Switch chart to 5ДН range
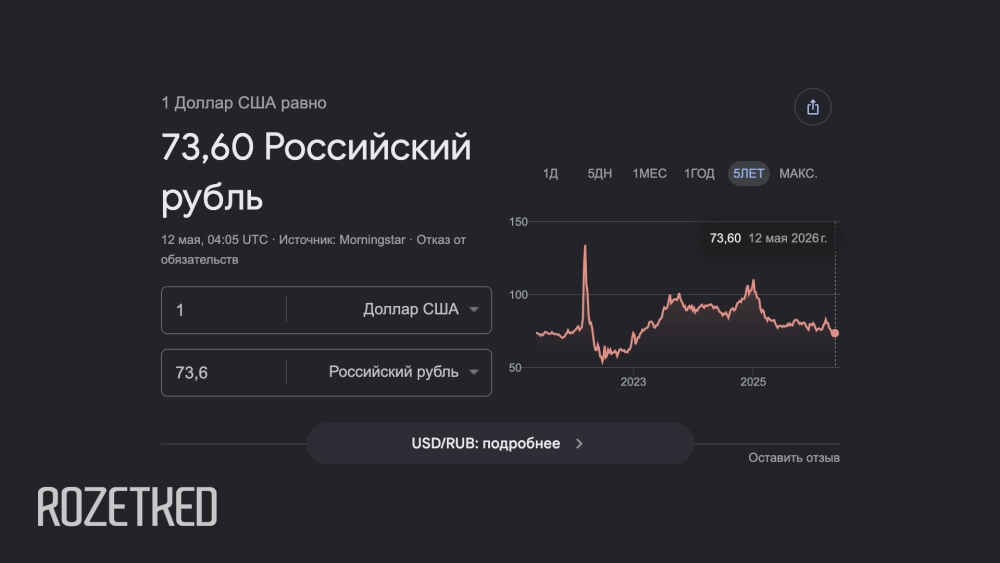1000x563 pixels. [599, 173]
